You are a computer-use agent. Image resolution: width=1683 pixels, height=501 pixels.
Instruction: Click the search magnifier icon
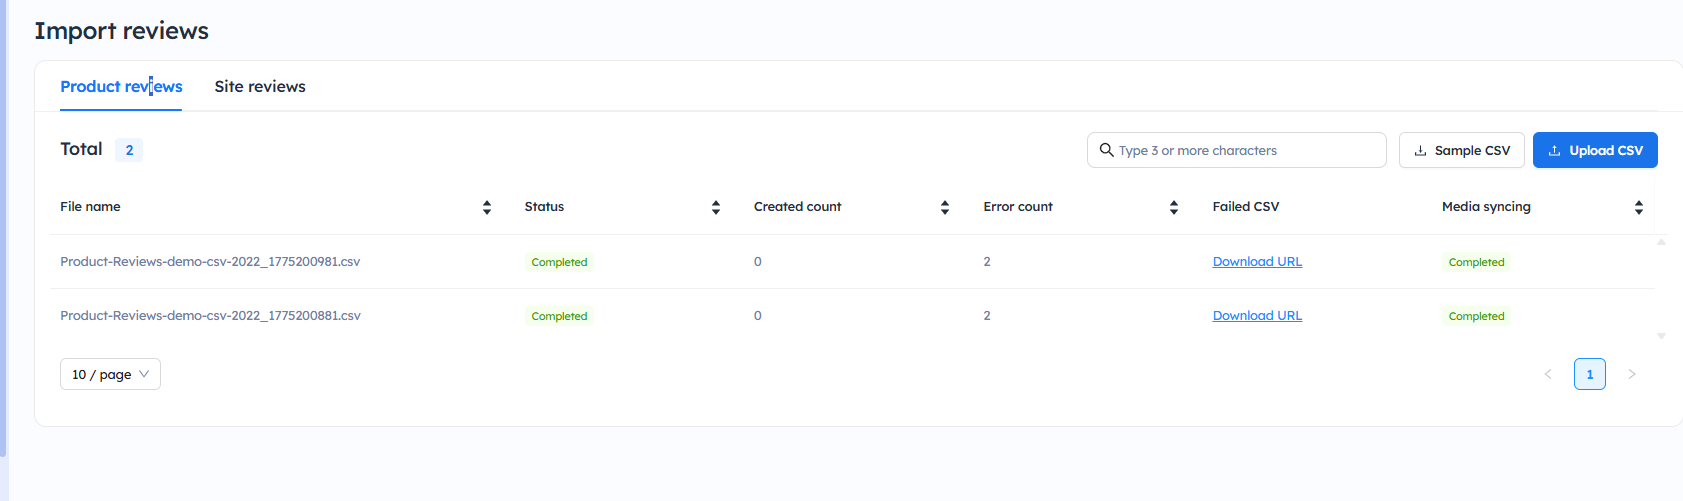point(1106,150)
